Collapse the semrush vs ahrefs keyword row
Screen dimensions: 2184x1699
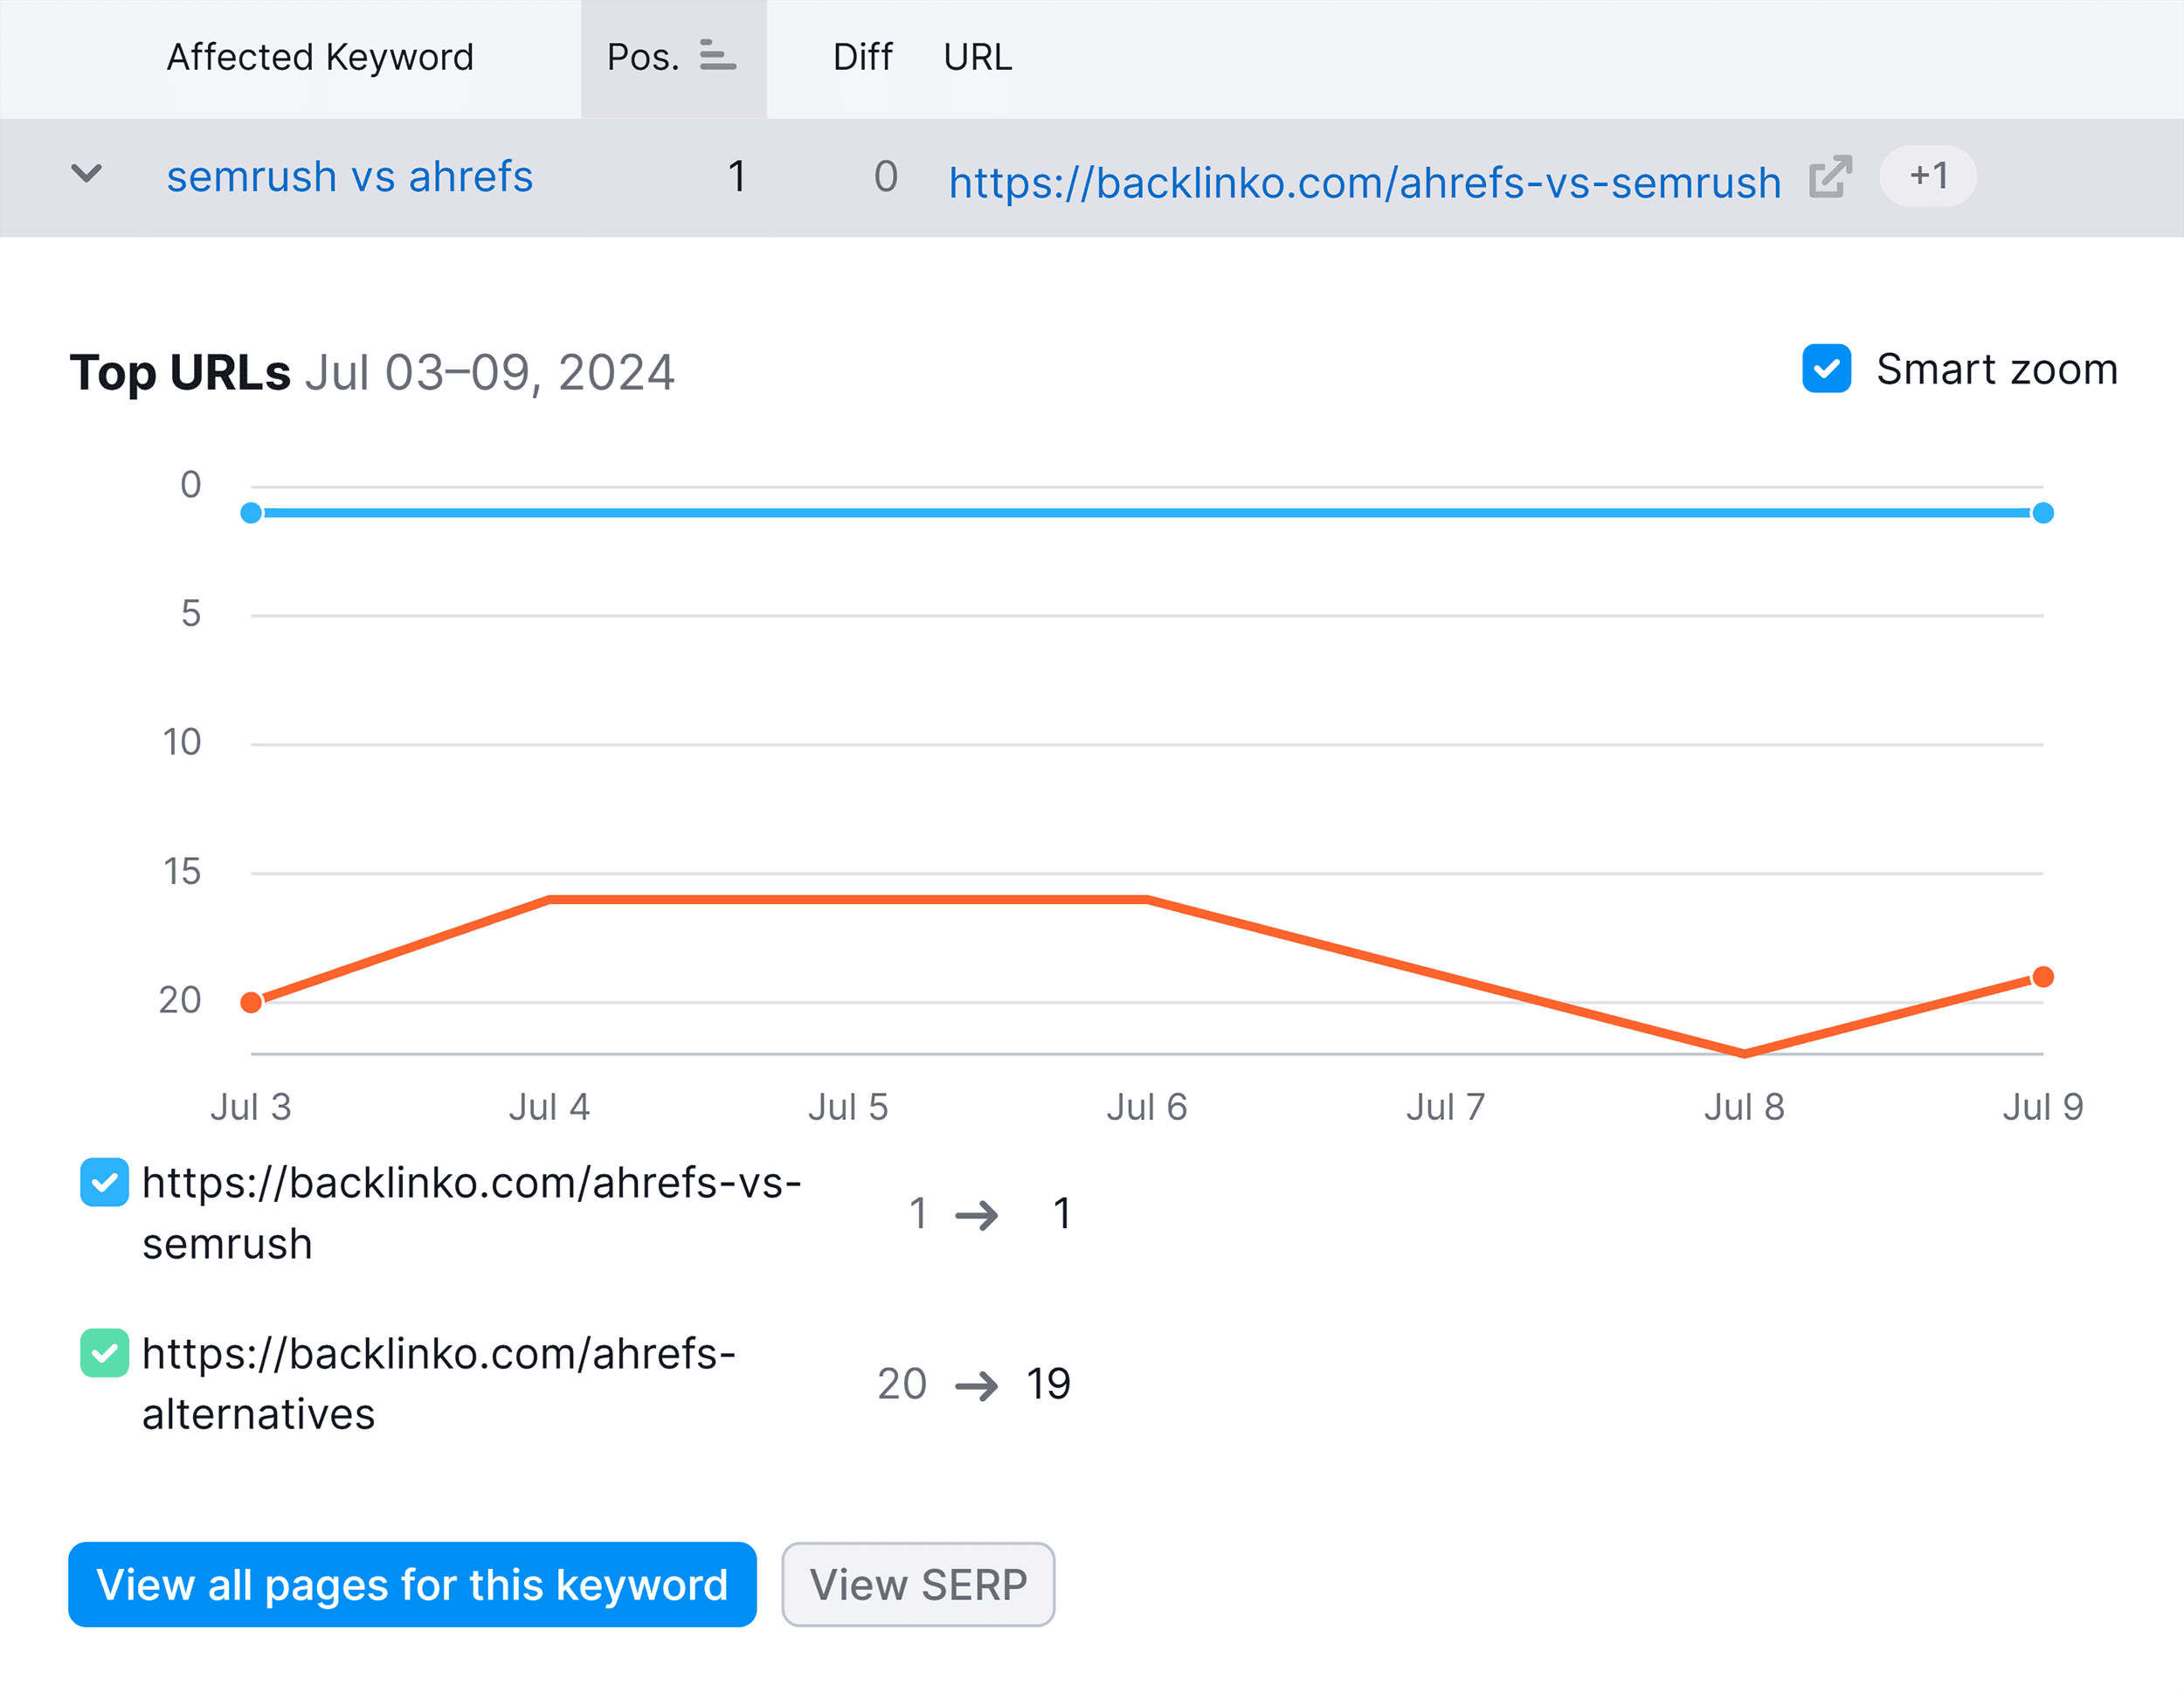(x=86, y=175)
